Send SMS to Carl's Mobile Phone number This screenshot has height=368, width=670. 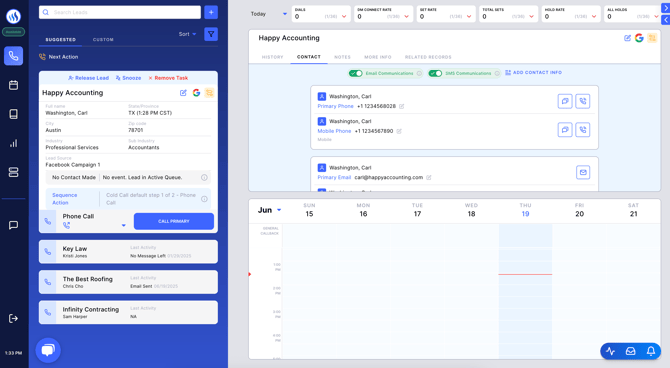pos(565,130)
